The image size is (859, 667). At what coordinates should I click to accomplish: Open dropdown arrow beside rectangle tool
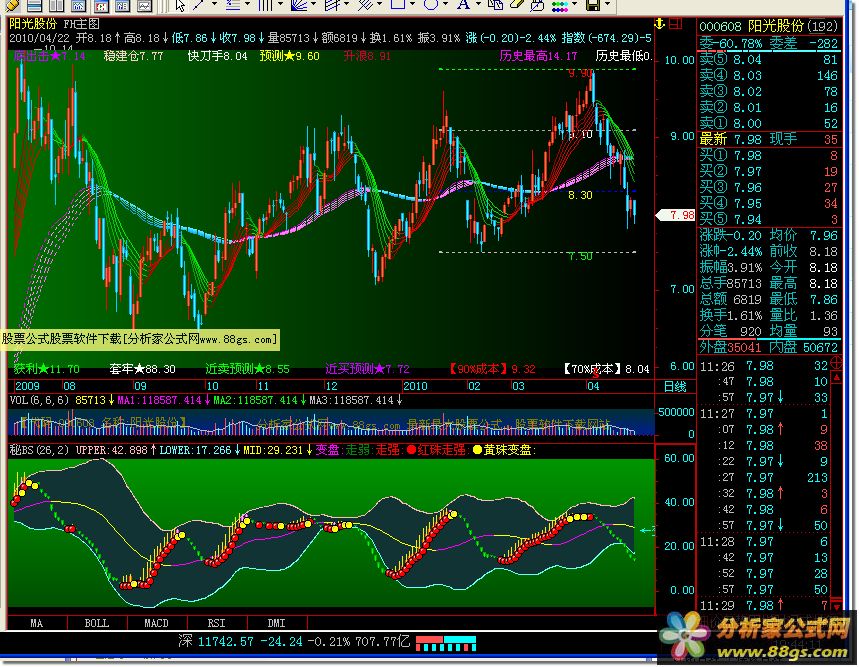click(413, 5)
